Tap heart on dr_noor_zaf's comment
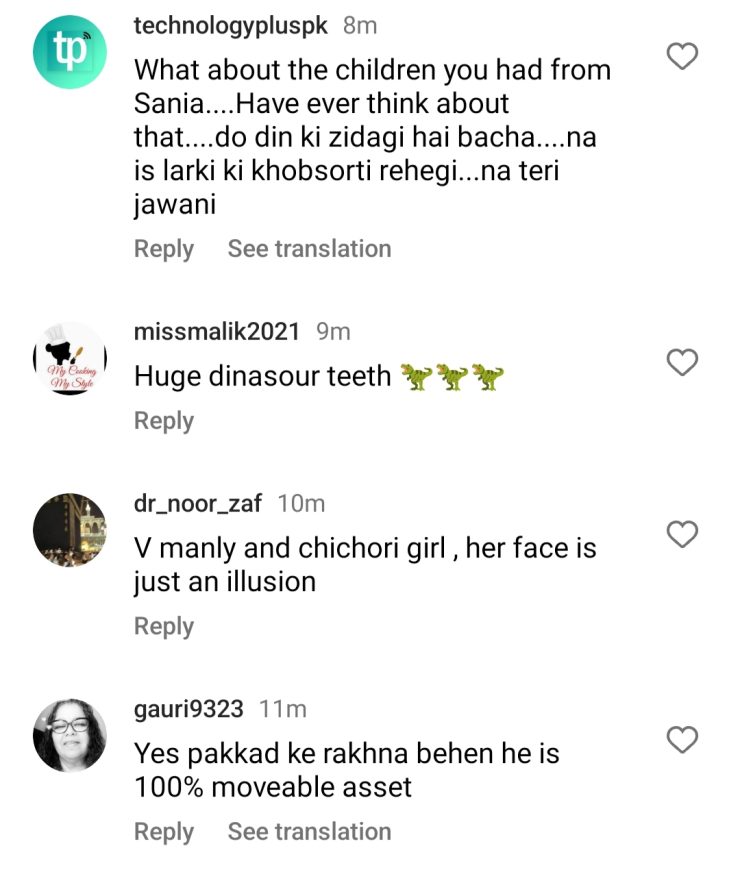Image resolution: width=740 pixels, height=885 pixels. point(682,535)
